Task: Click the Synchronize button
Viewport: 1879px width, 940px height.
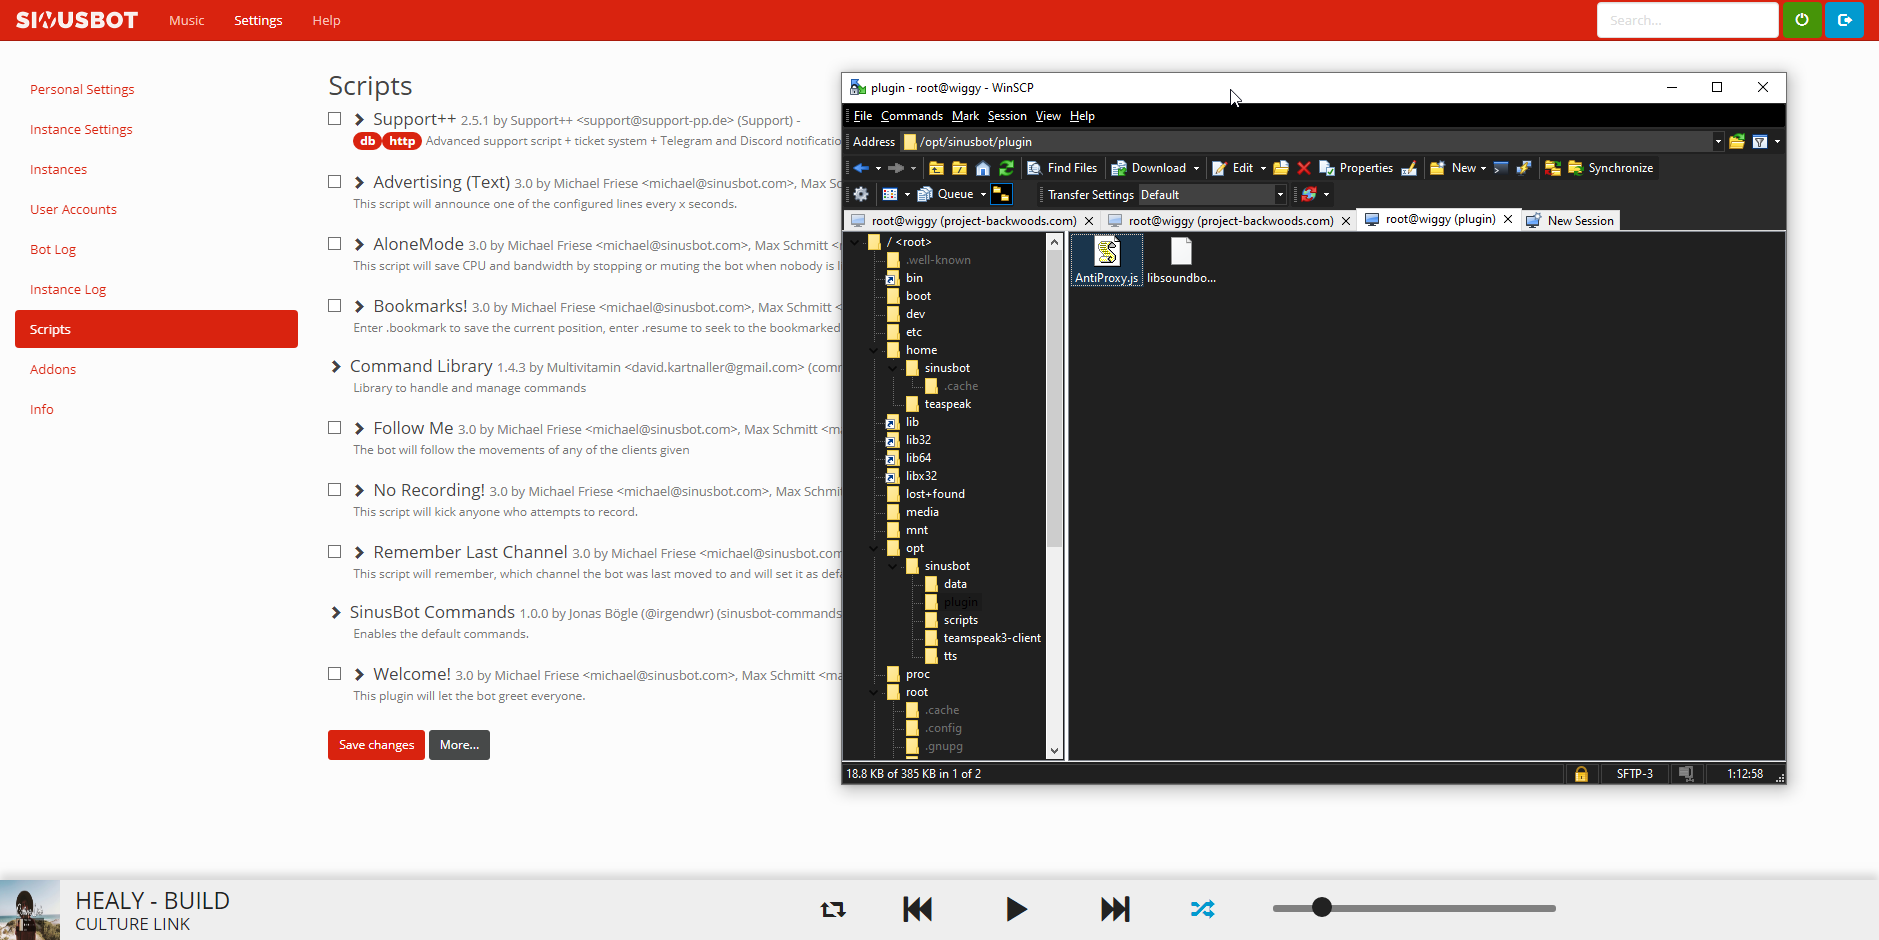Action: pyautogui.click(x=1610, y=168)
